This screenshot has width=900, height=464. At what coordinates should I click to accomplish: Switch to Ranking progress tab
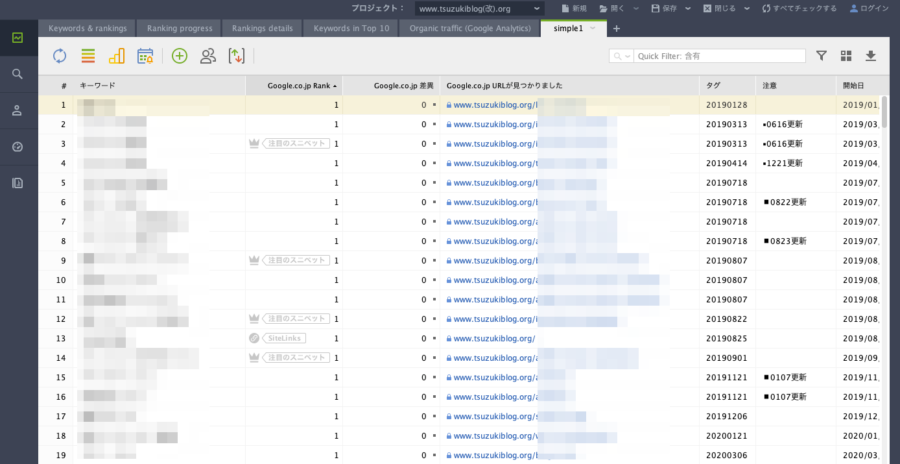[x=180, y=28]
